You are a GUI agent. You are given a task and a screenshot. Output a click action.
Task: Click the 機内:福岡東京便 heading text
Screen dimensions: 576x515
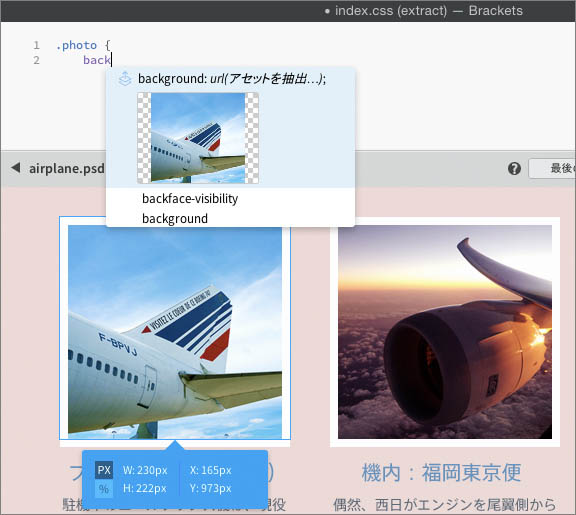click(442, 472)
